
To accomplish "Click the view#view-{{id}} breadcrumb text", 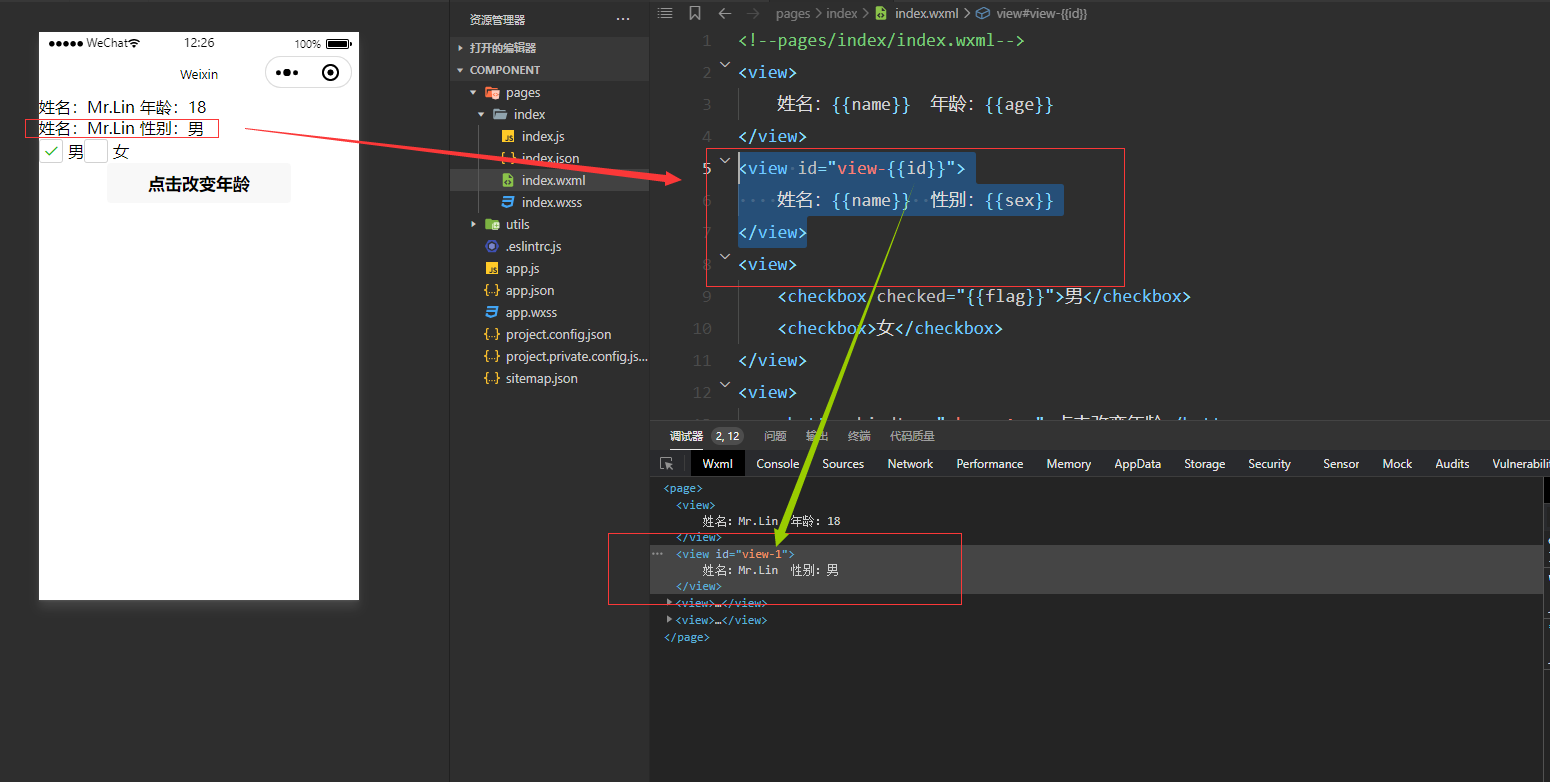I will (1042, 13).
